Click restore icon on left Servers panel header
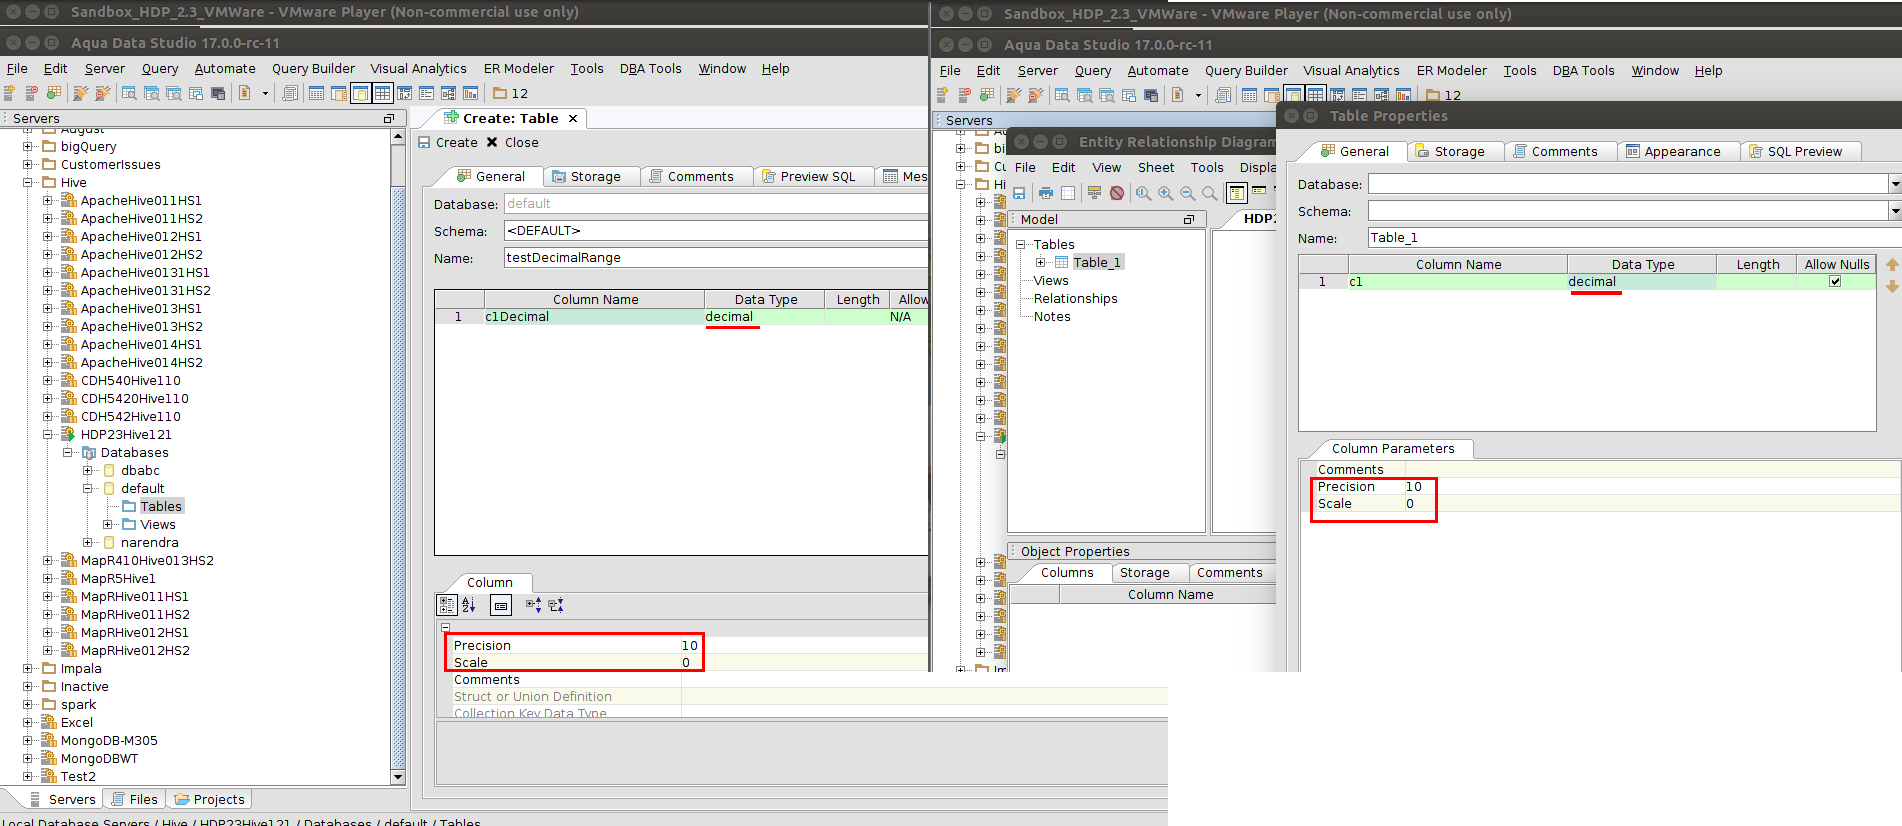1902x826 pixels. [x=389, y=118]
